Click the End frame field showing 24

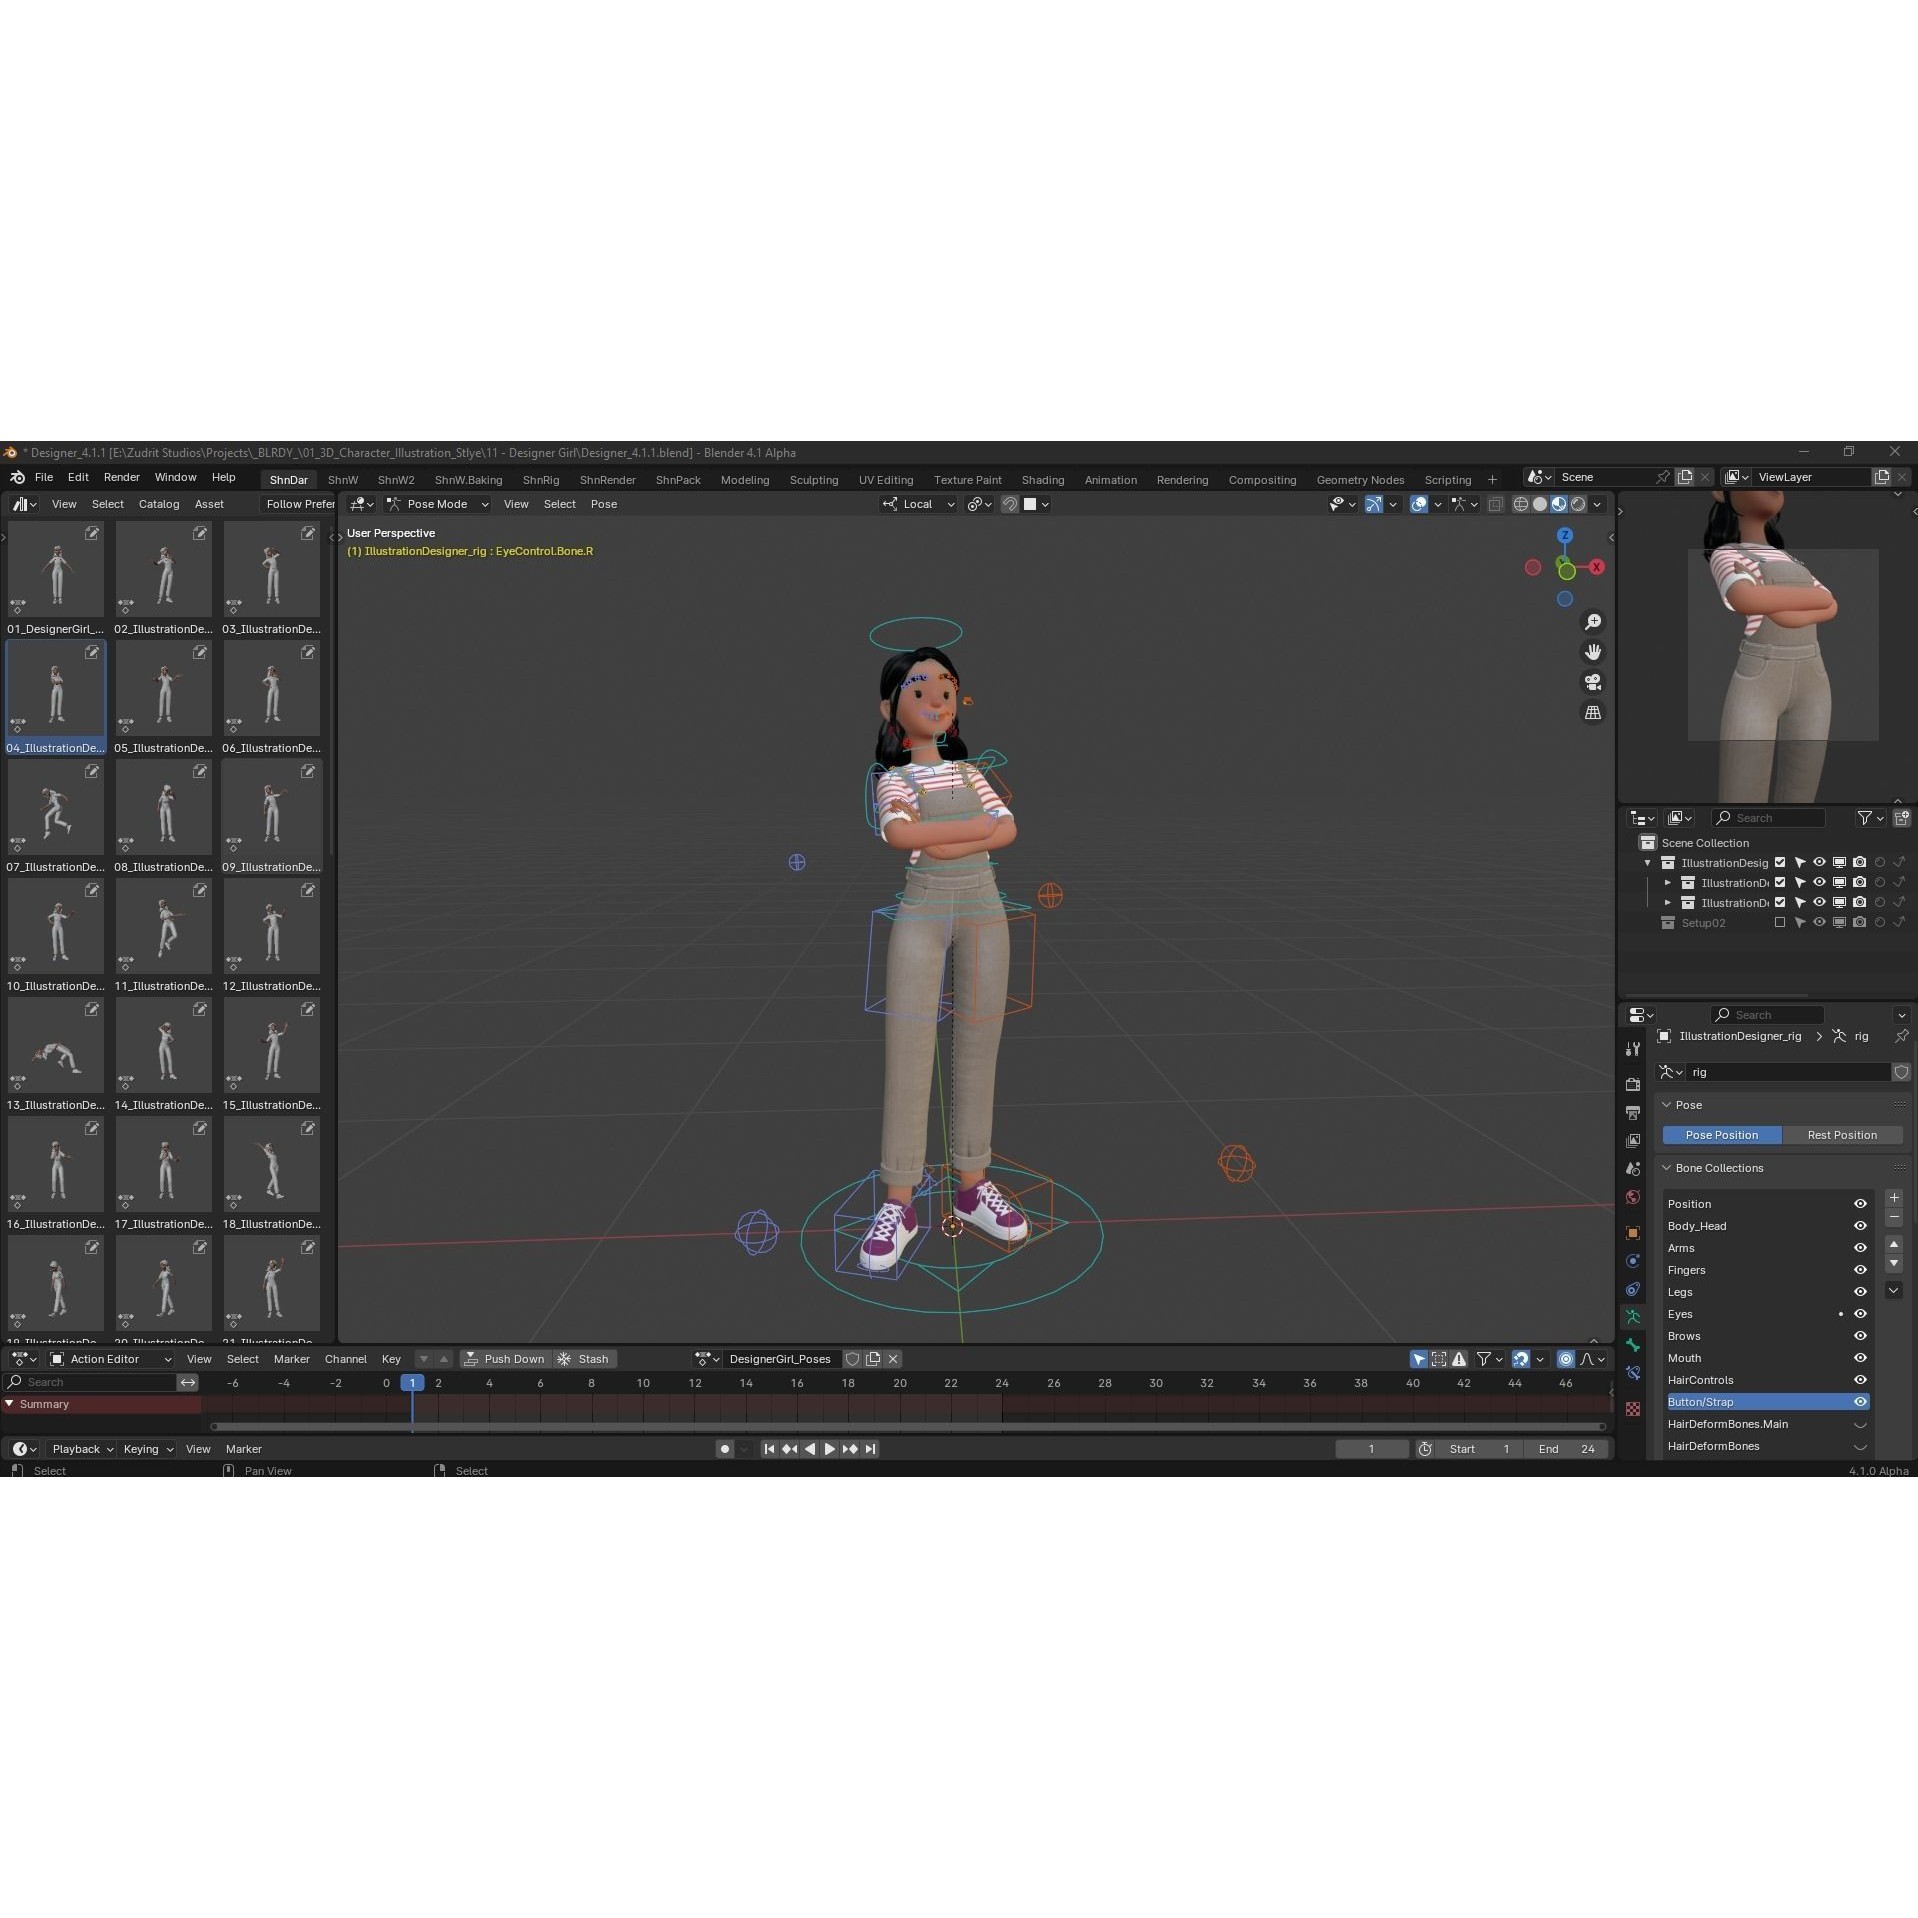[1566, 1449]
